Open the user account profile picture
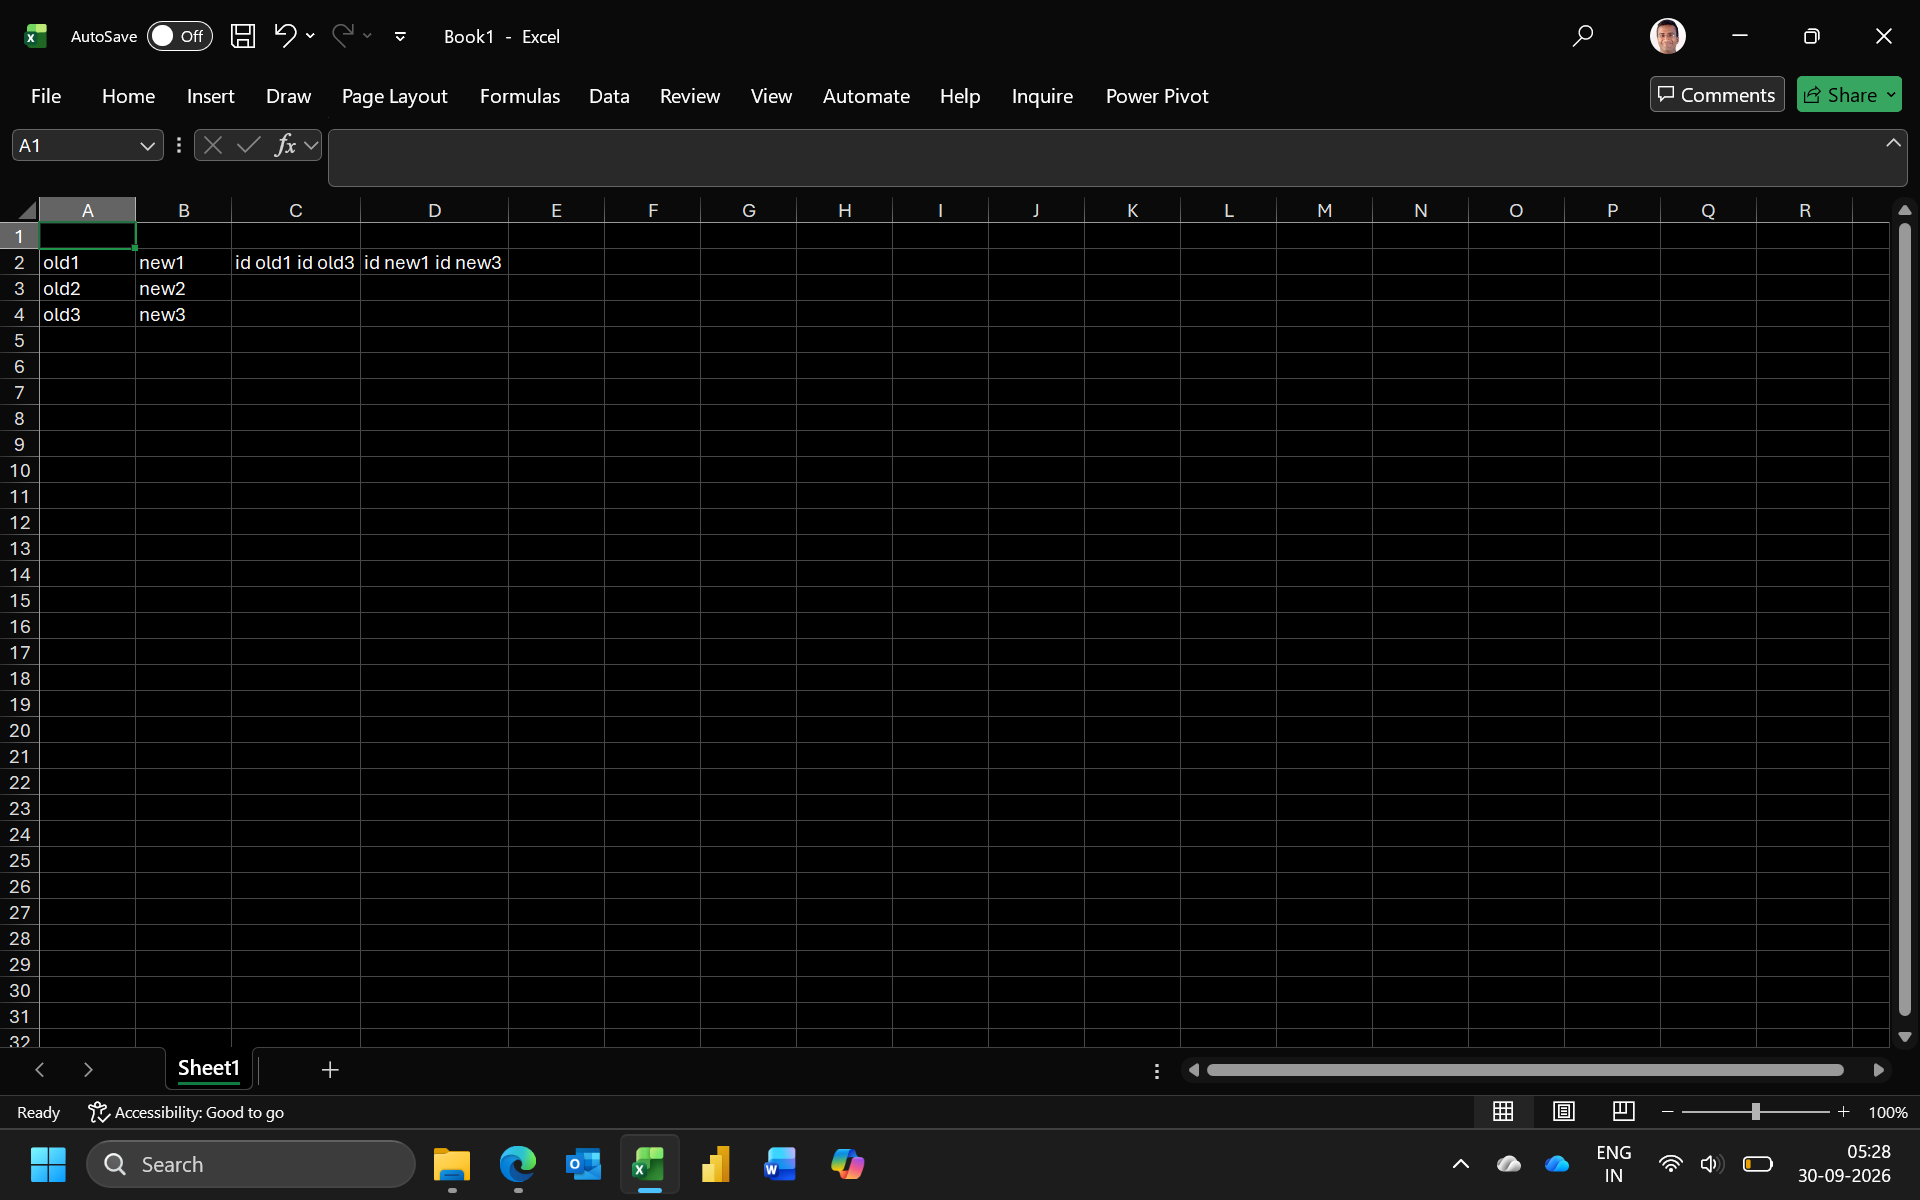Image resolution: width=1920 pixels, height=1200 pixels. (x=1667, y=36)
